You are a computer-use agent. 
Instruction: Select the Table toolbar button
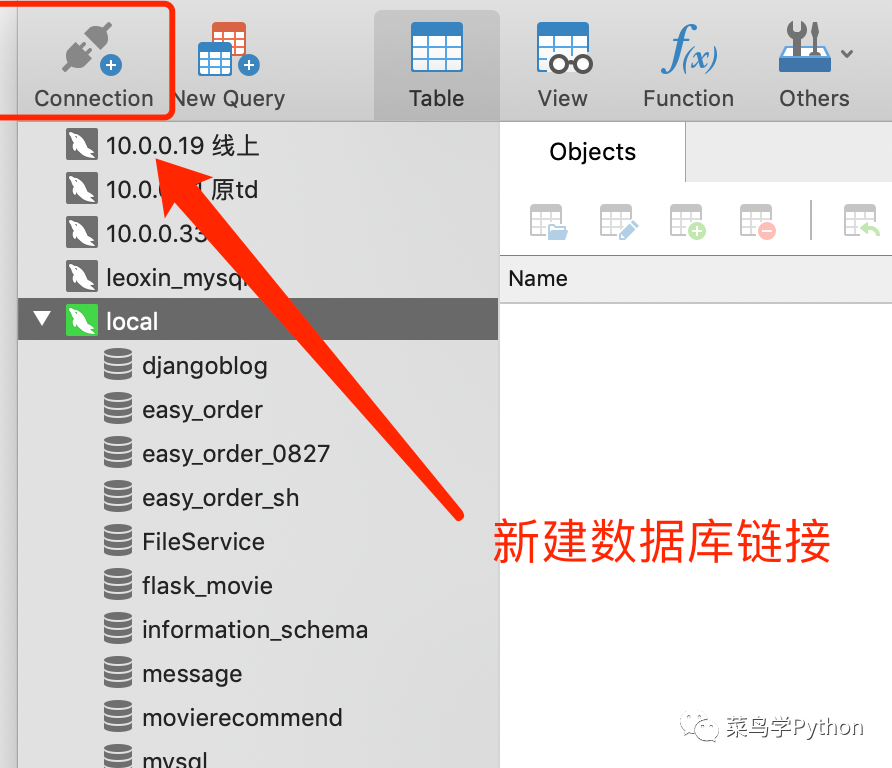point(437,65)
